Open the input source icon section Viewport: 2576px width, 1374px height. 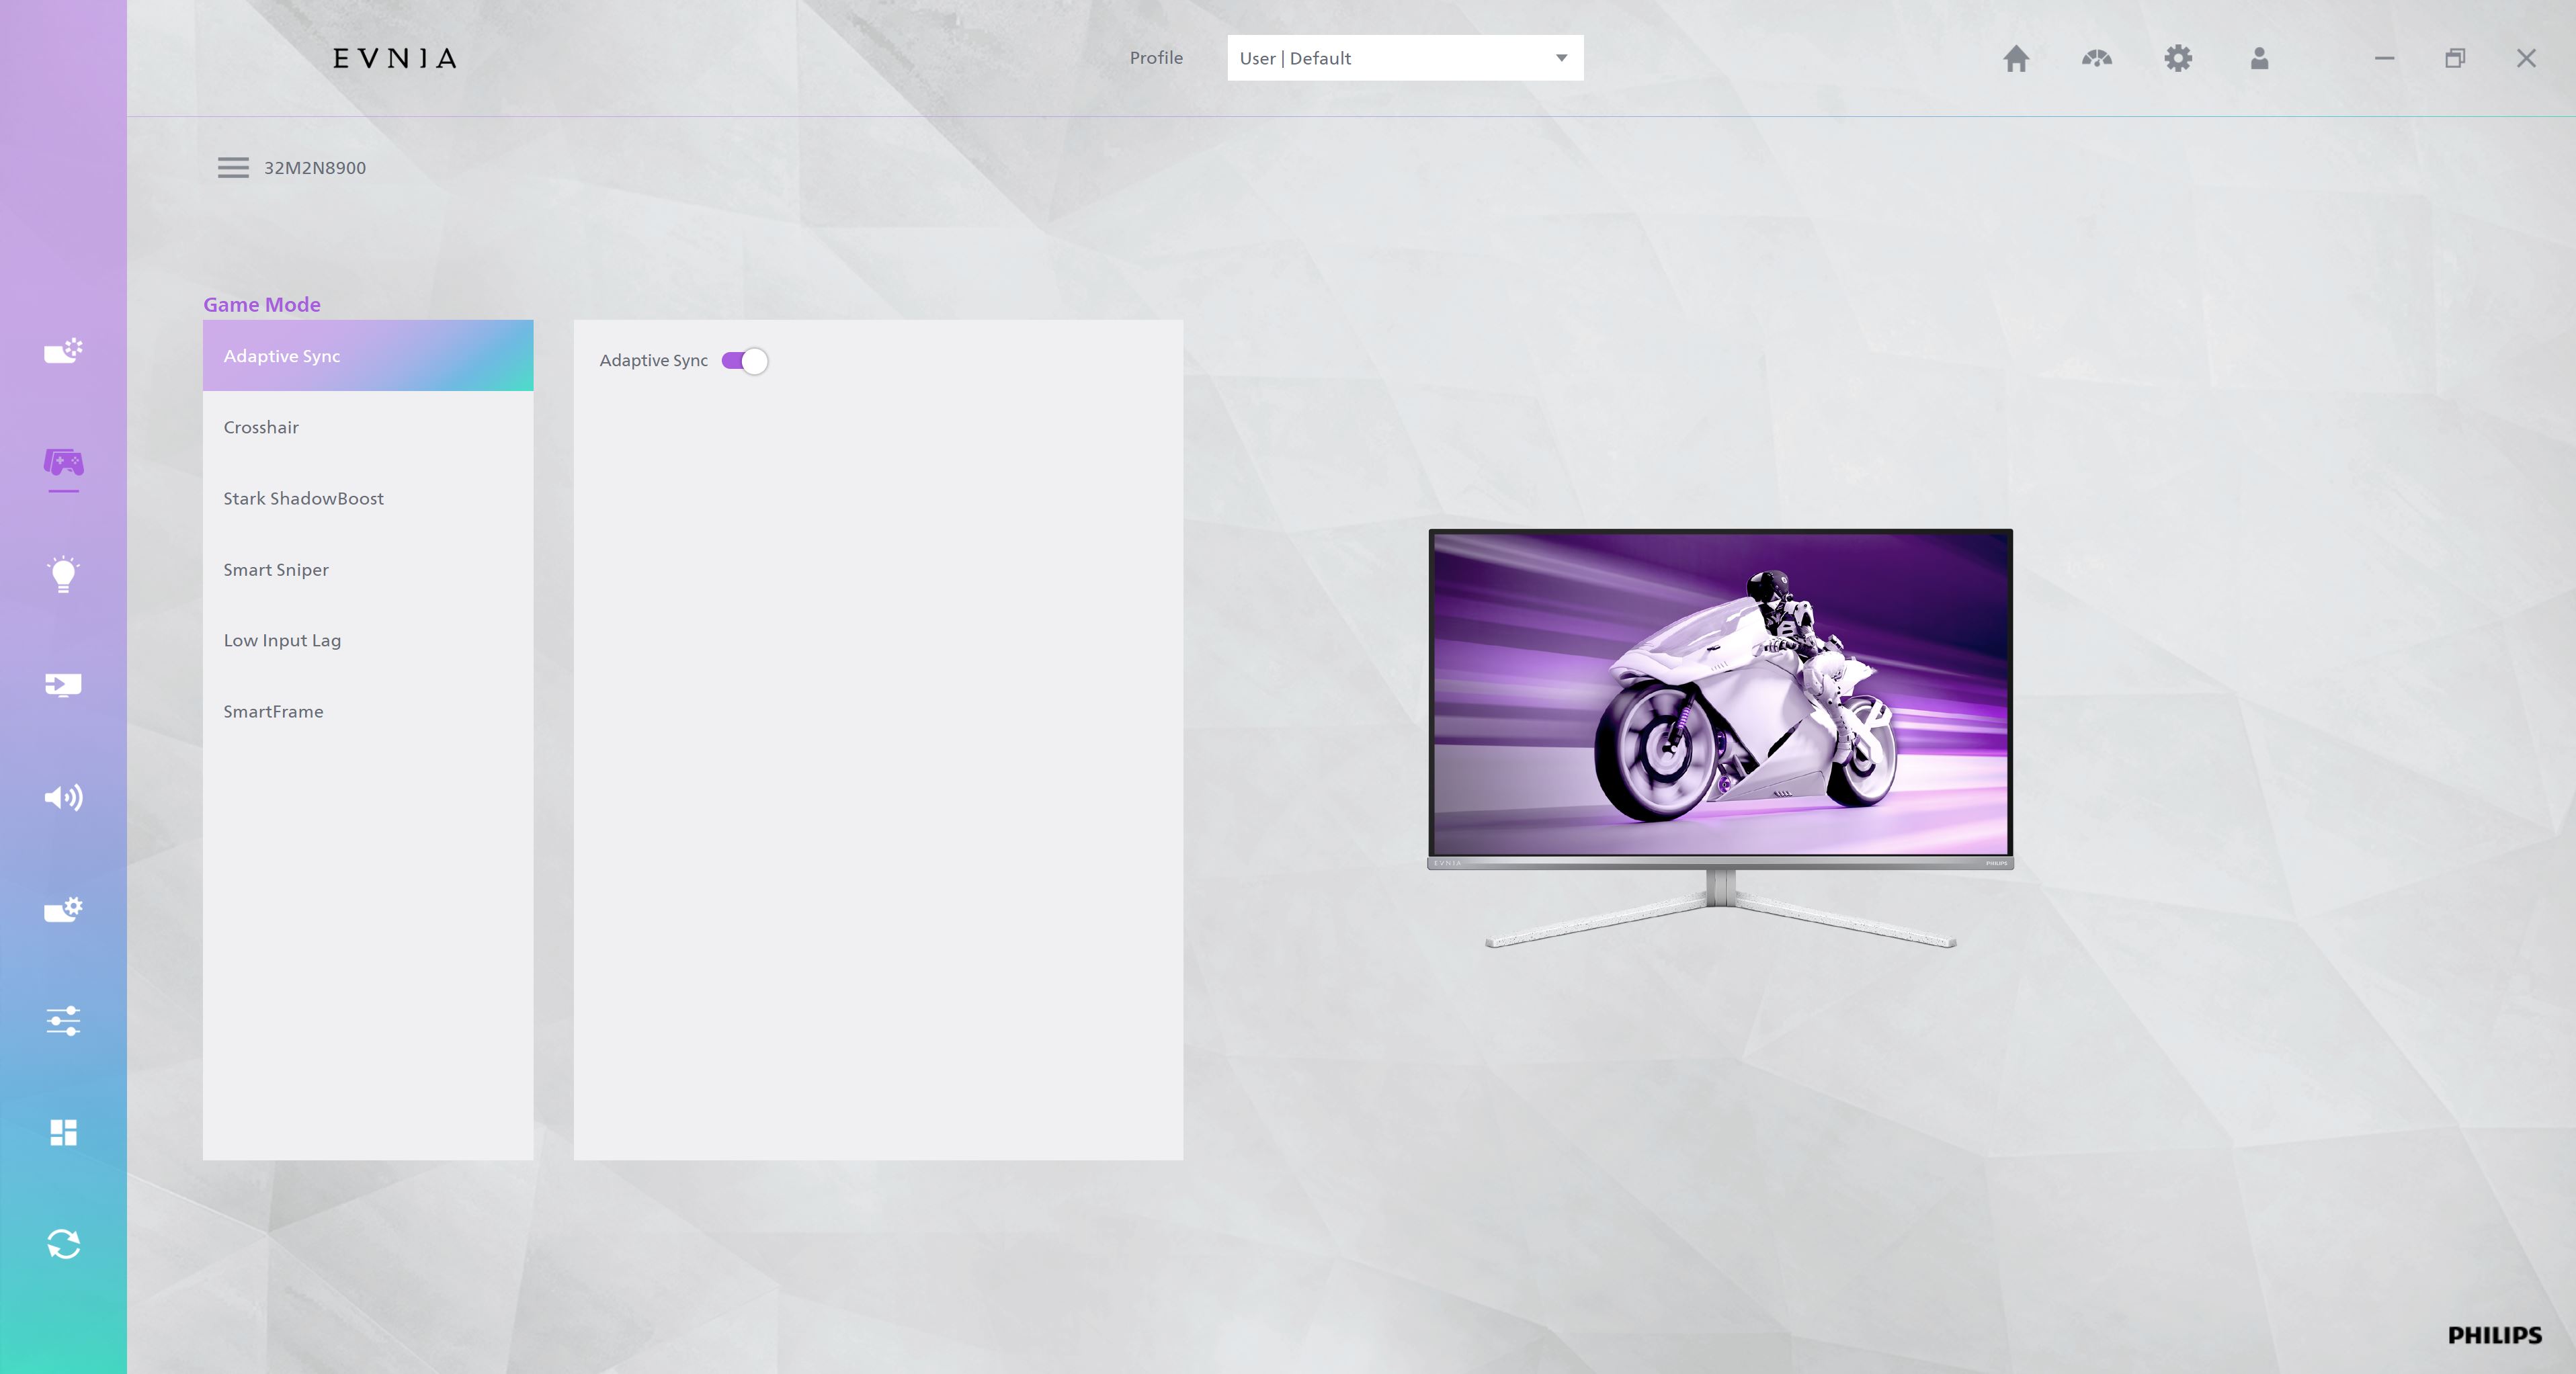tap(63, 685)
